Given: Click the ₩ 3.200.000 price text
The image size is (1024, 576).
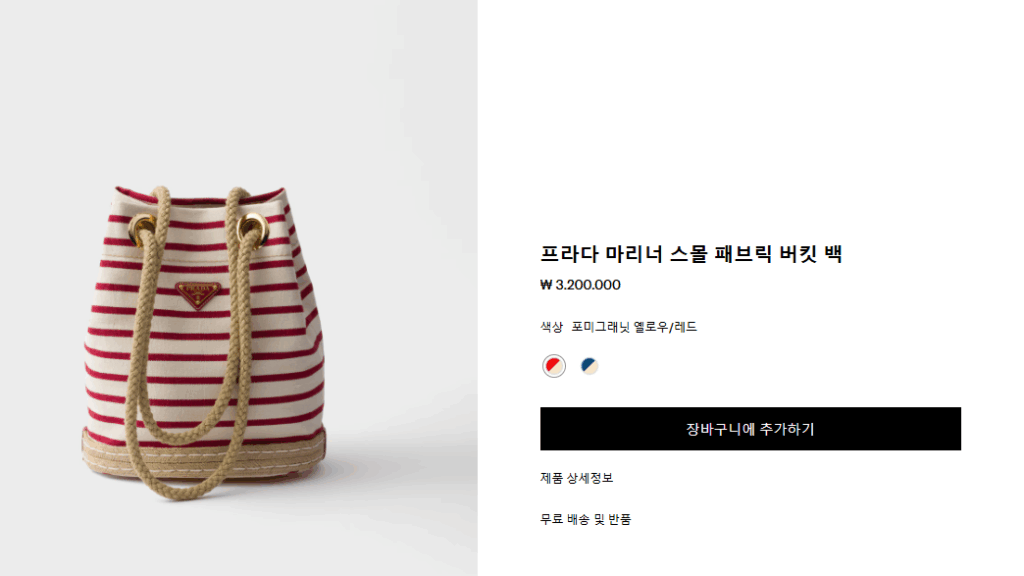Looking at the screenshot, I should point(581,285).
